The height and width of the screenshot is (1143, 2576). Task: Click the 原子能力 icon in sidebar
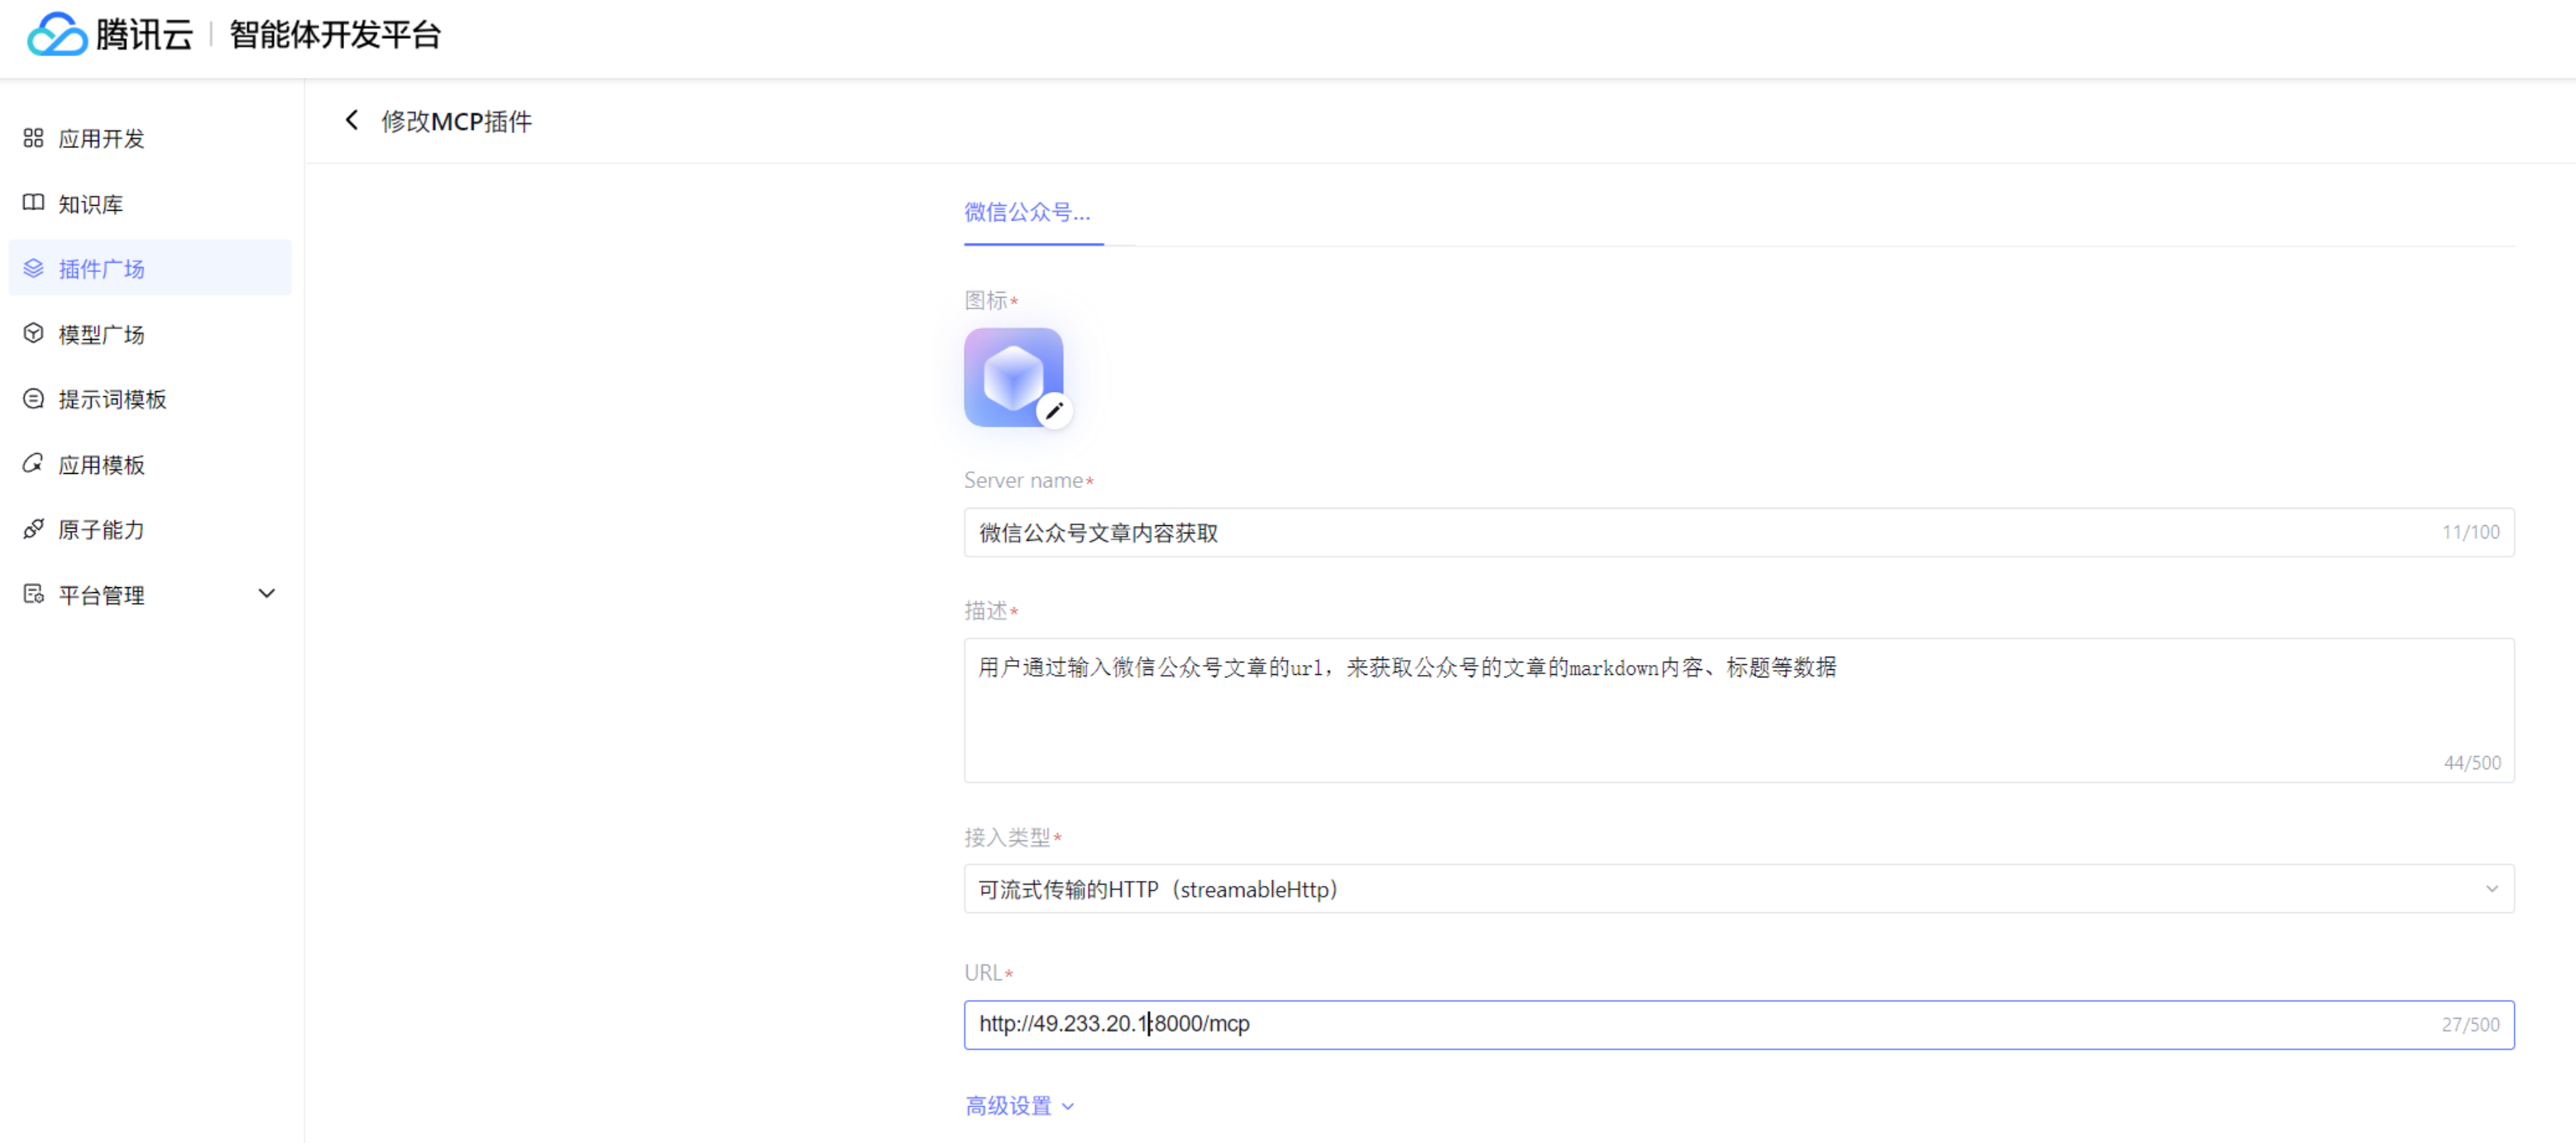[x=34, y=529]
